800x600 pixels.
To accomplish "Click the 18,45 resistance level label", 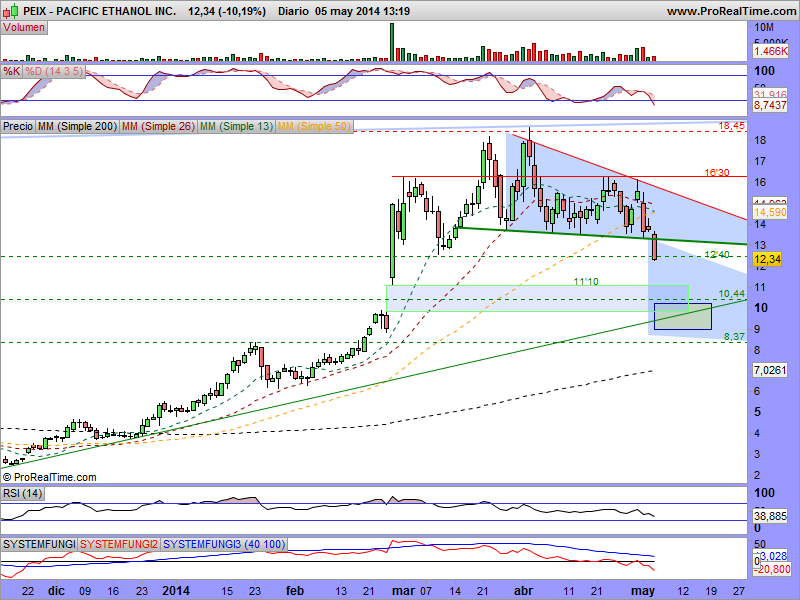I will [732, 126].
